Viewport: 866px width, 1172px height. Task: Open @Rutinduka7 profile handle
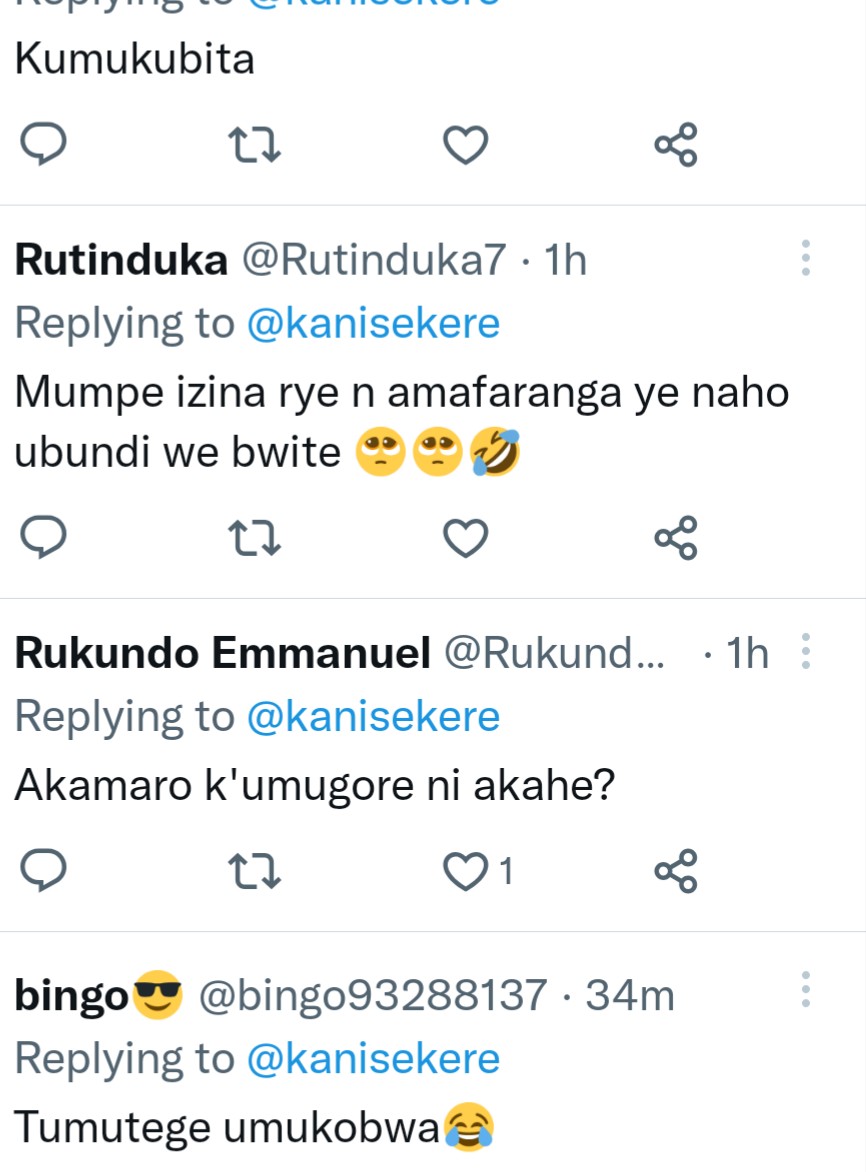[375, 260]
